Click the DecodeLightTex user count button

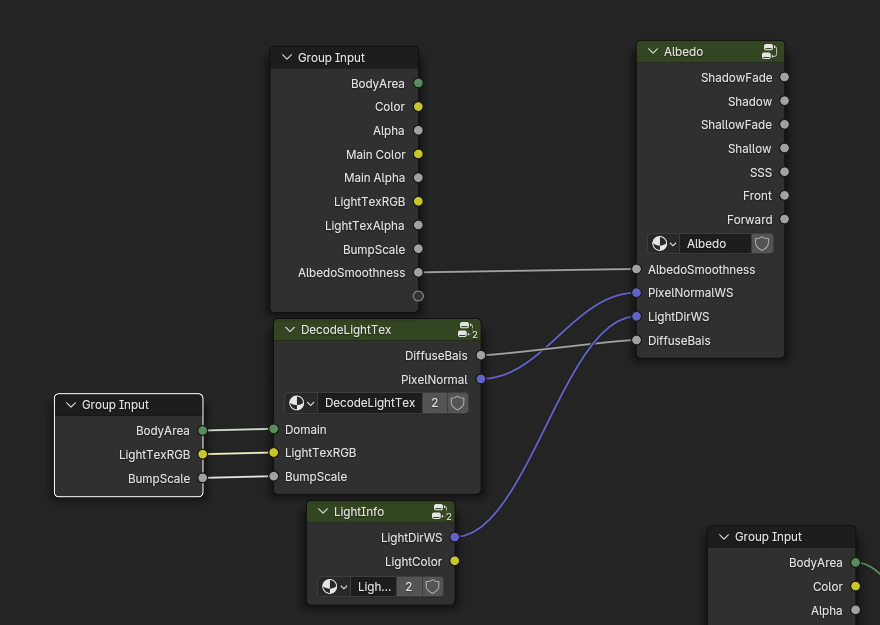coord(434,403)
